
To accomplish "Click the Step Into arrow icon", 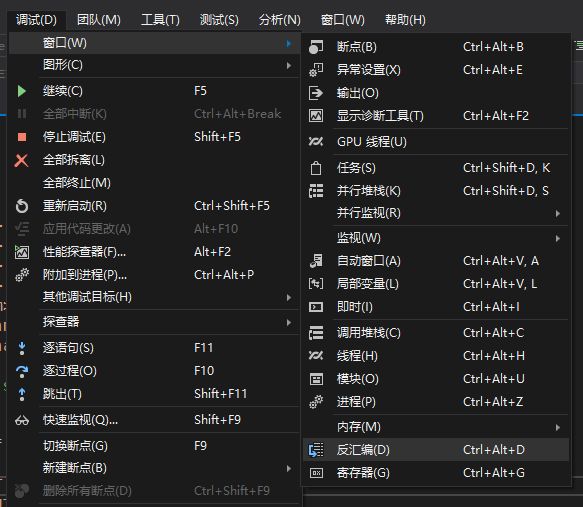I will [22, 348].
